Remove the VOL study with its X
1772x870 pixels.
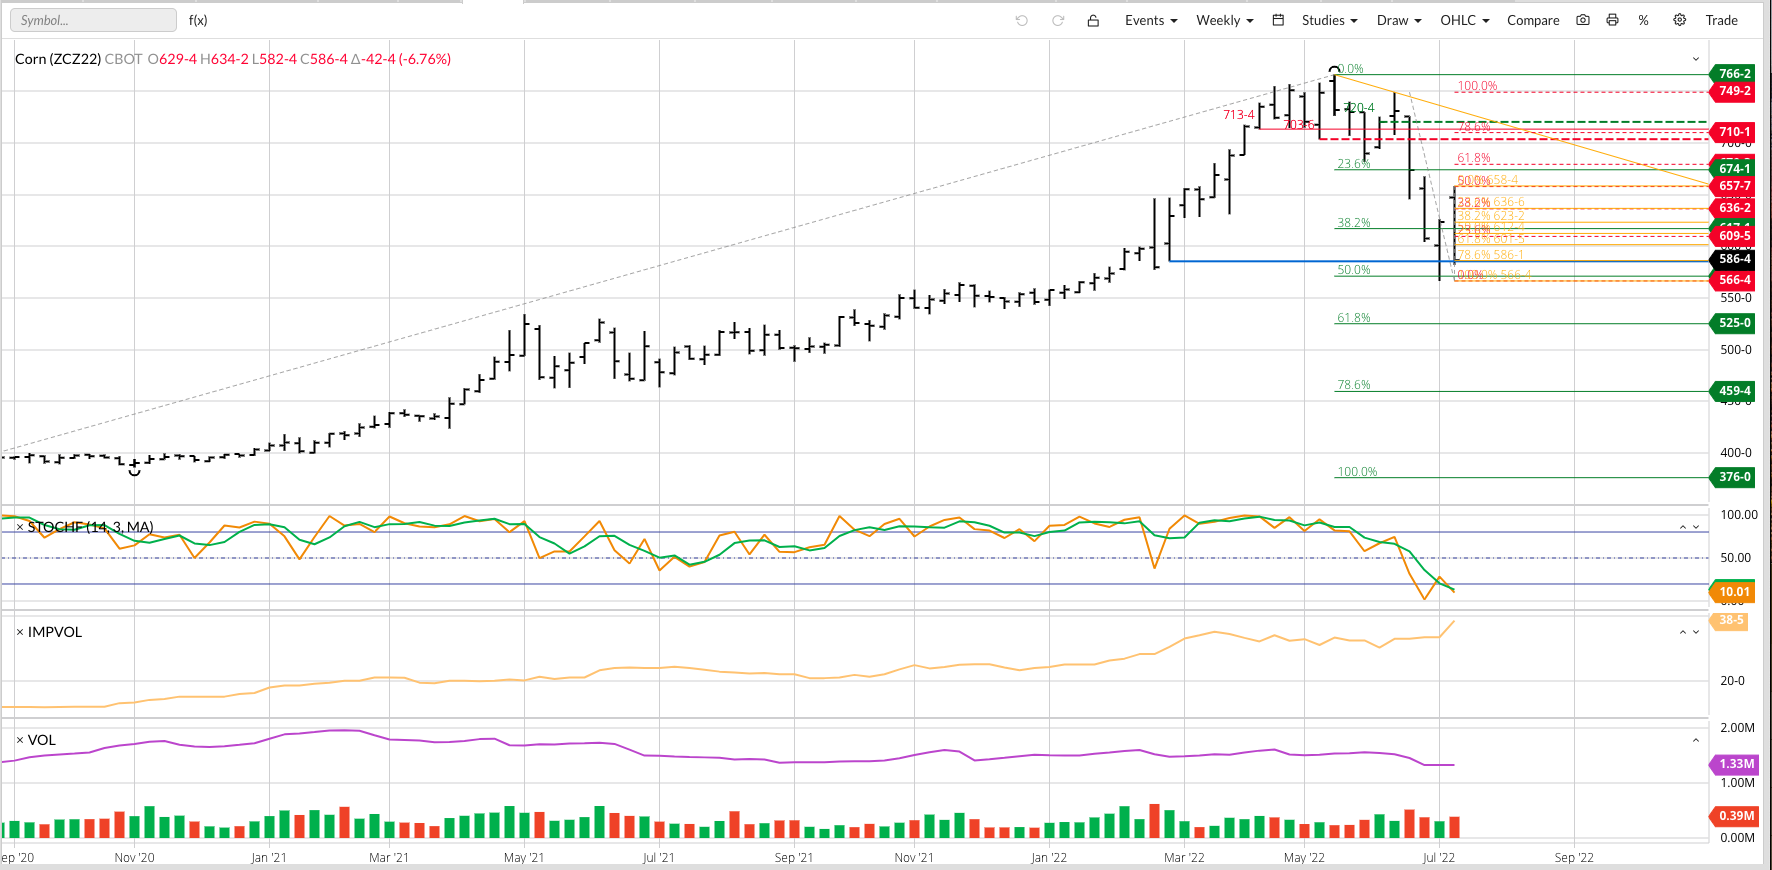click(x=20, y=740)
